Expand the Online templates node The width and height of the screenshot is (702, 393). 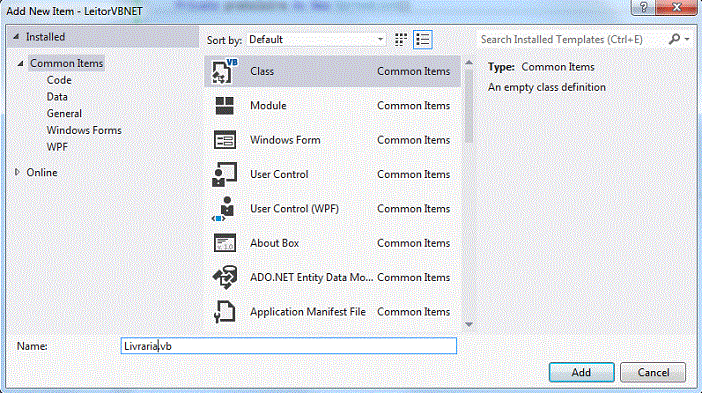coord(17,172)
